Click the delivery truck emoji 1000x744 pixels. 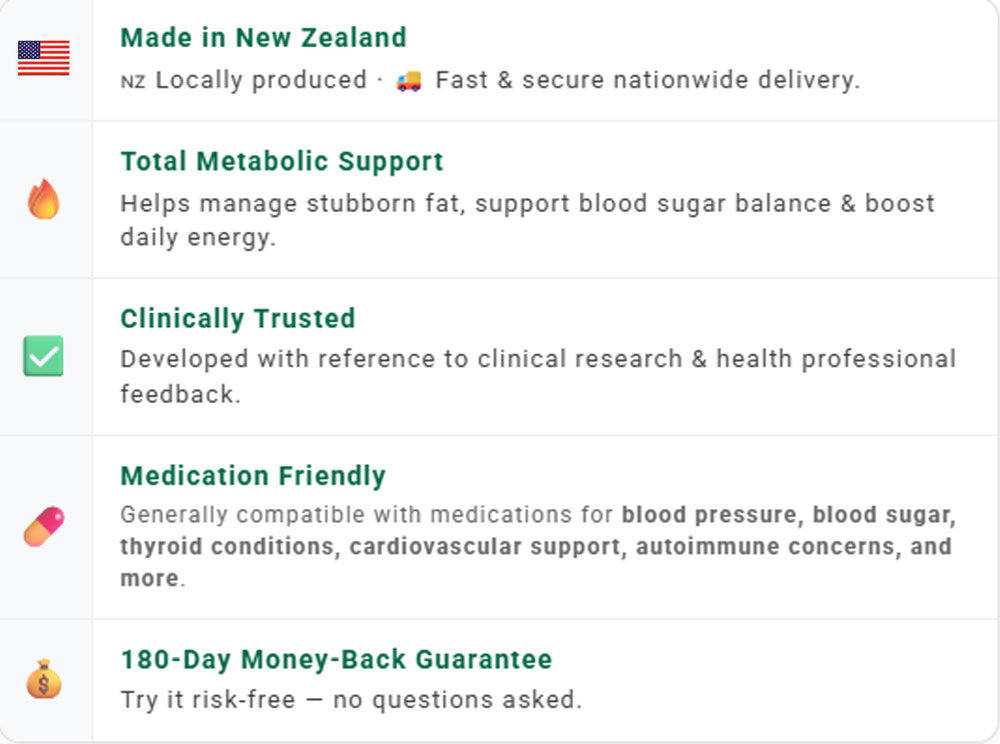point(408,81)
